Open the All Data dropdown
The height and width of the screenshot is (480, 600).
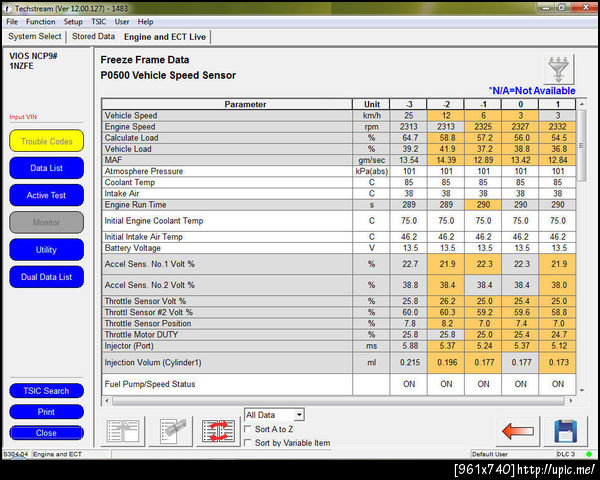274,415
